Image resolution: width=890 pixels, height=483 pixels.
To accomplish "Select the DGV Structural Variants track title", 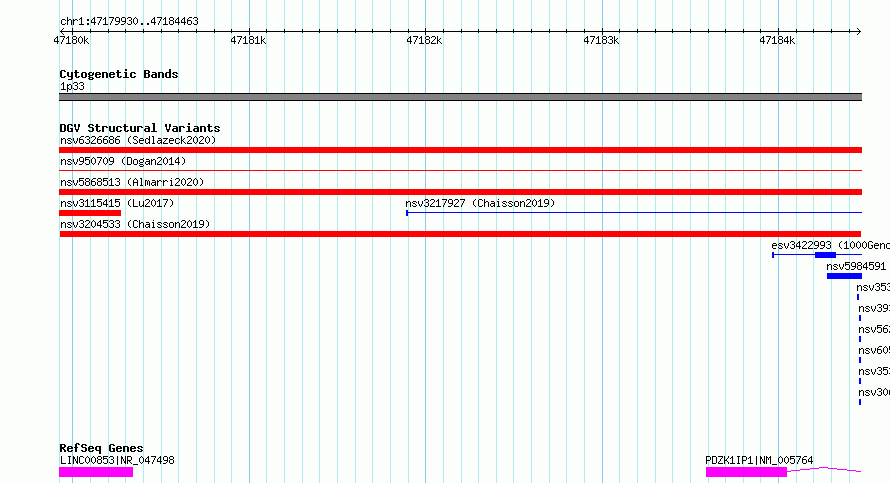I will click(x=140, y=128).
